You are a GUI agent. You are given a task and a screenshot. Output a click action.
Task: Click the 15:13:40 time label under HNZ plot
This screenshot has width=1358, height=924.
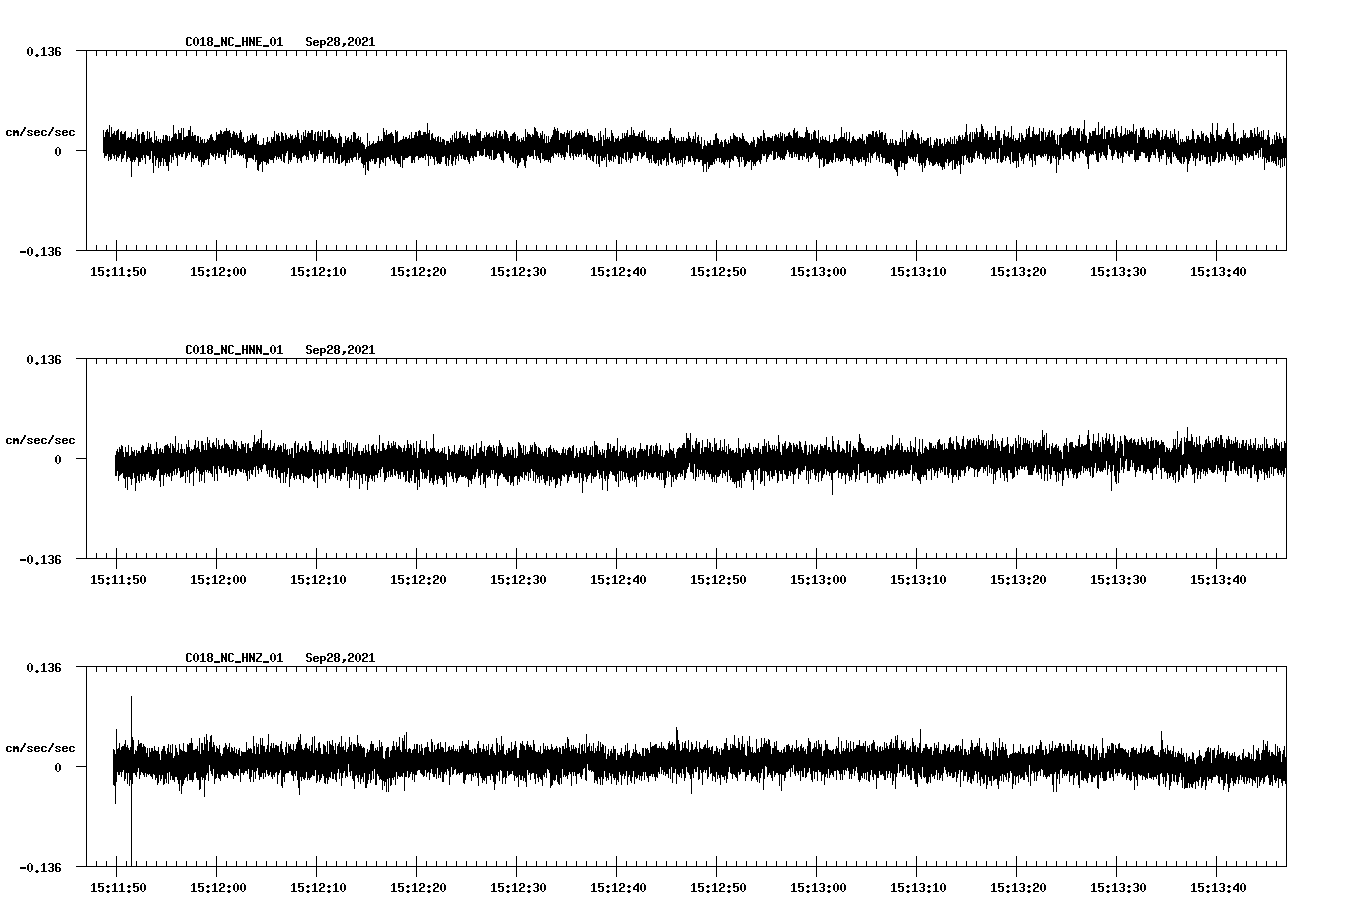coord(1218,888)
